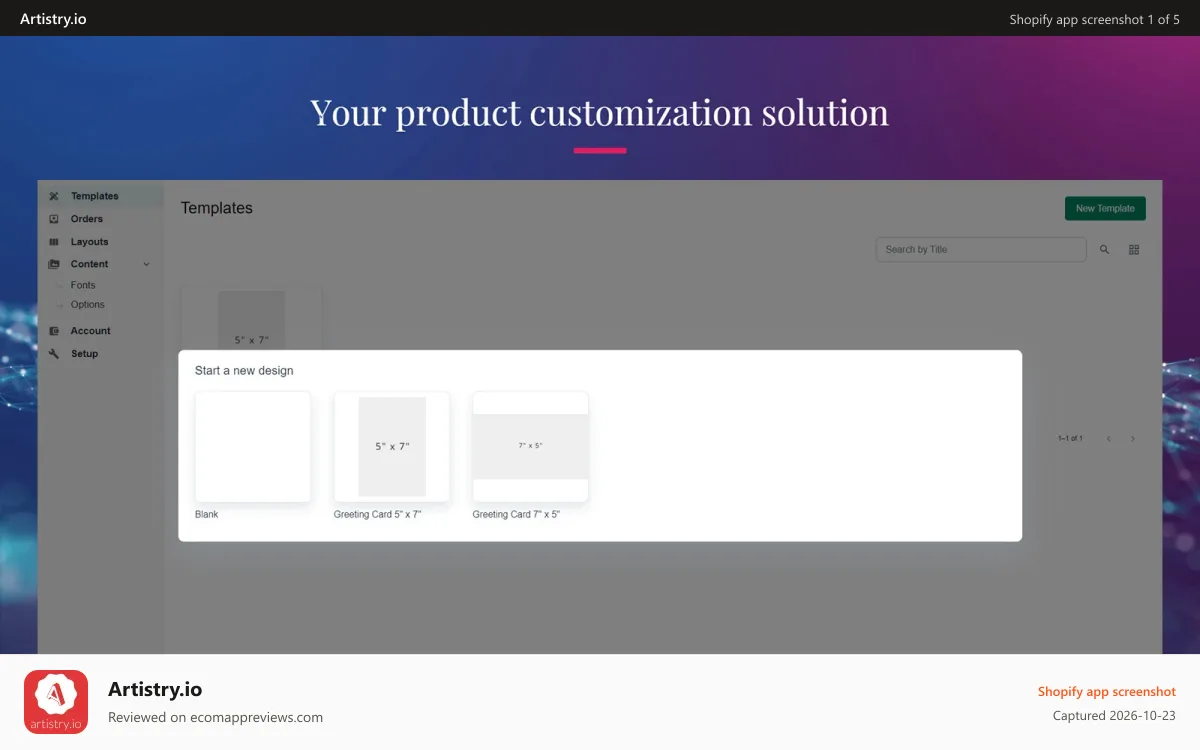Open the Fonts submenu item
Screen dimensions: 1200x750
click(x=83, y=285)
